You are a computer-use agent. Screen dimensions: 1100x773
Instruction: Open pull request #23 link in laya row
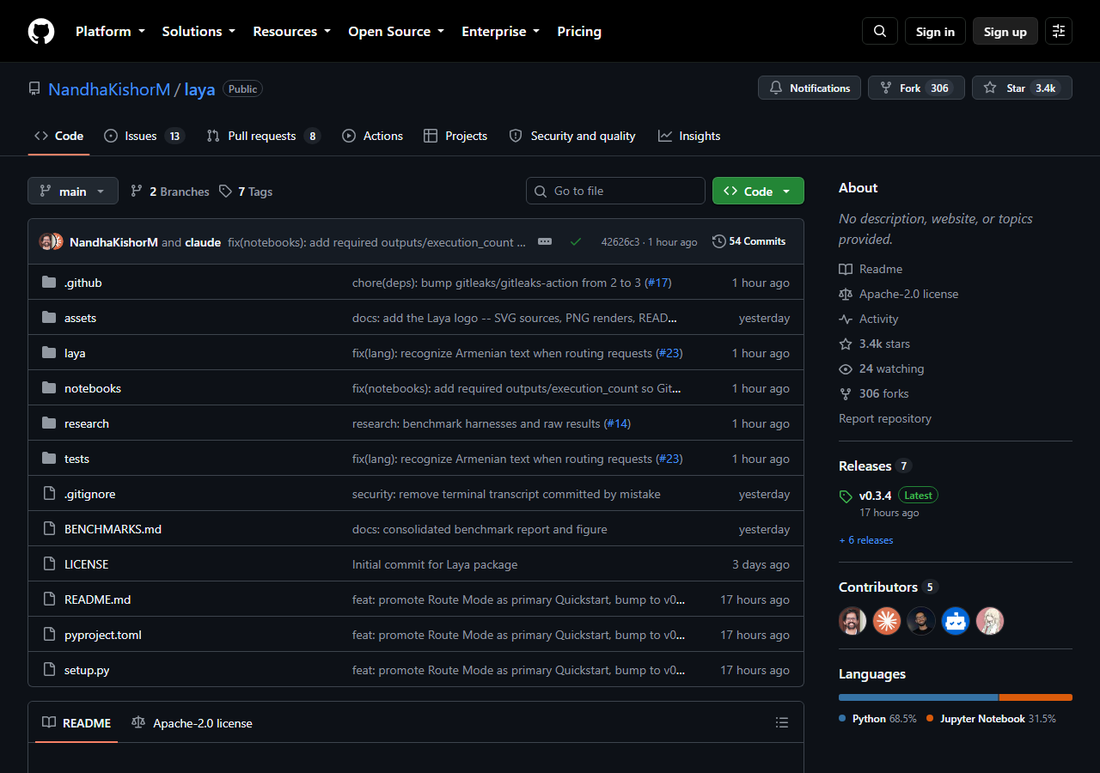669,353
